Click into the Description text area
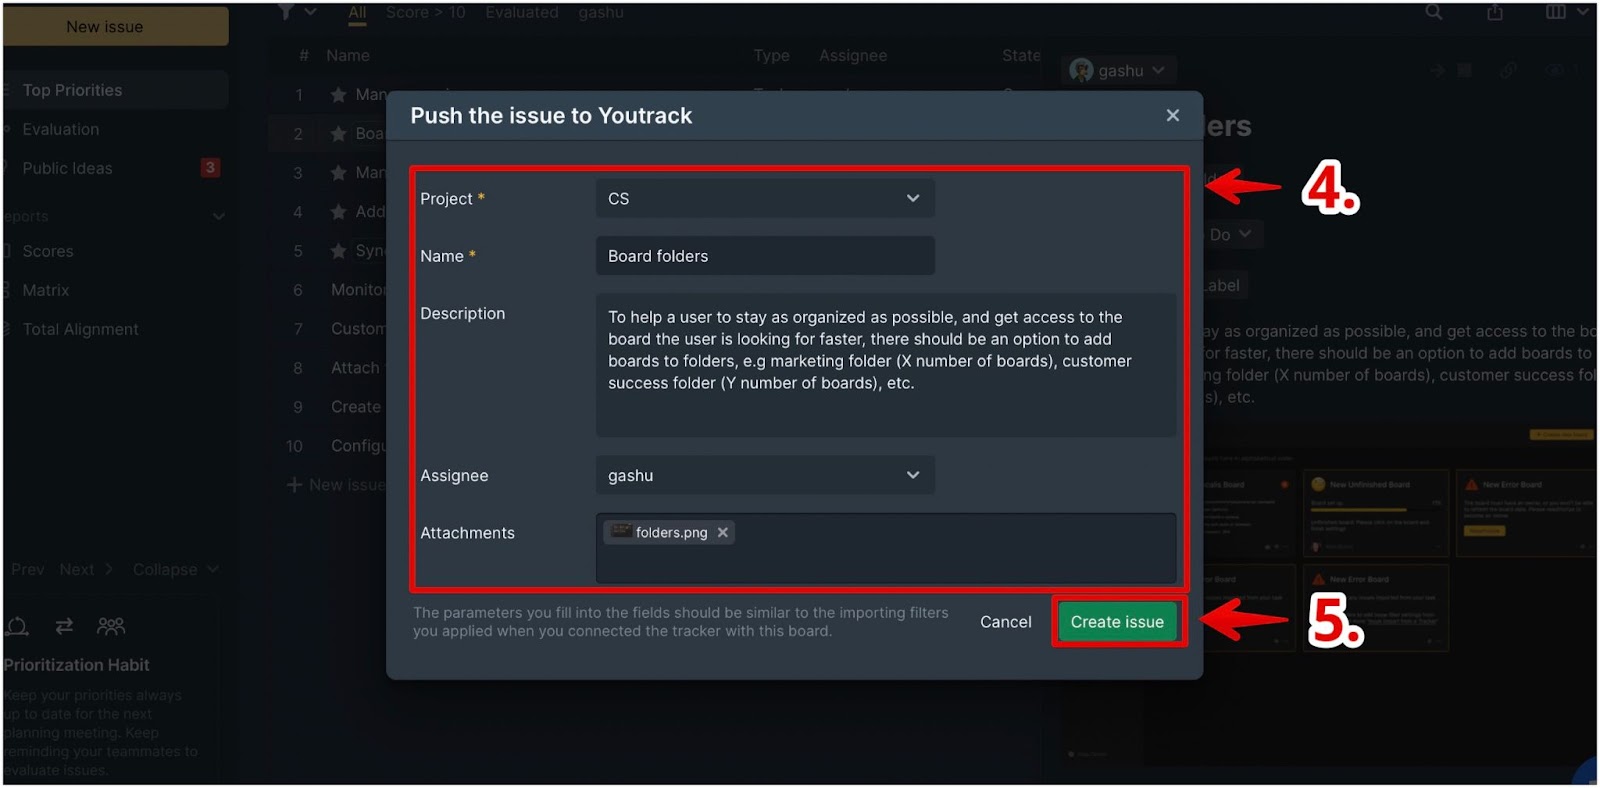 tap(886, 365)
